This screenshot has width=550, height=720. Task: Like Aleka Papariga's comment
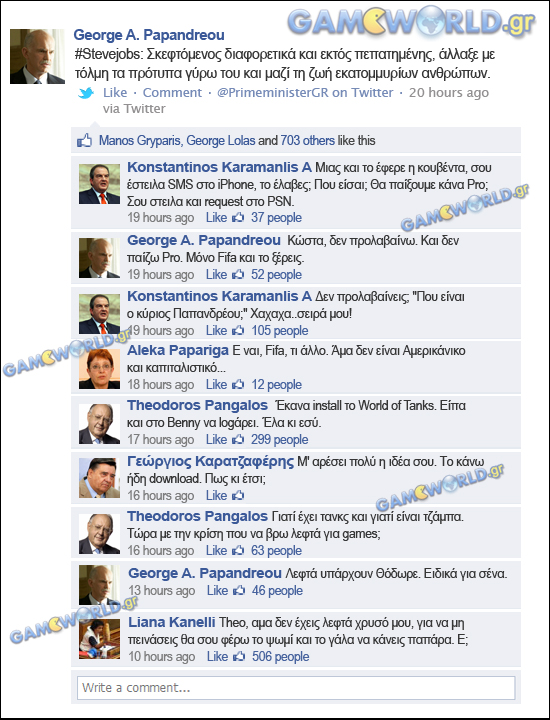point(216,385)
